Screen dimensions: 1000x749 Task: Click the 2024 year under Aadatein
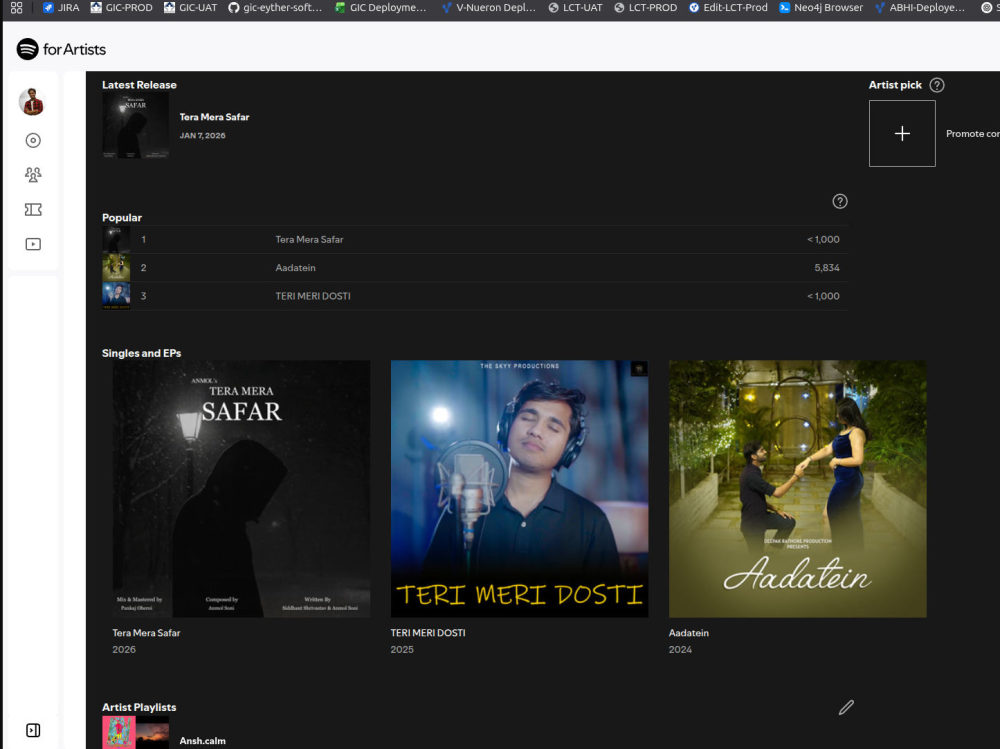tap(680, 649)
